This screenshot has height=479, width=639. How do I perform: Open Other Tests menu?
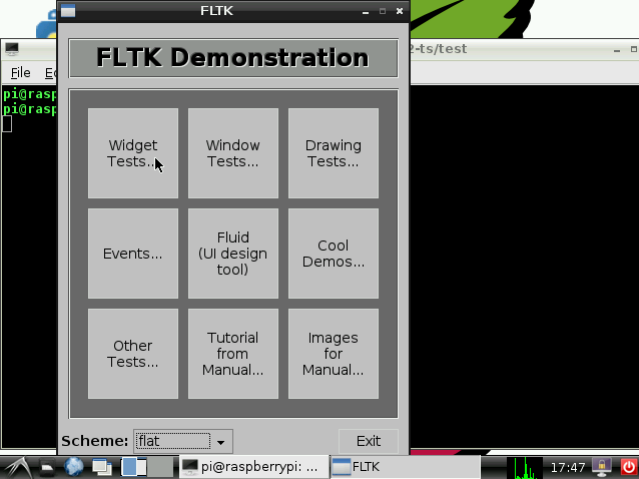point(133,354)
